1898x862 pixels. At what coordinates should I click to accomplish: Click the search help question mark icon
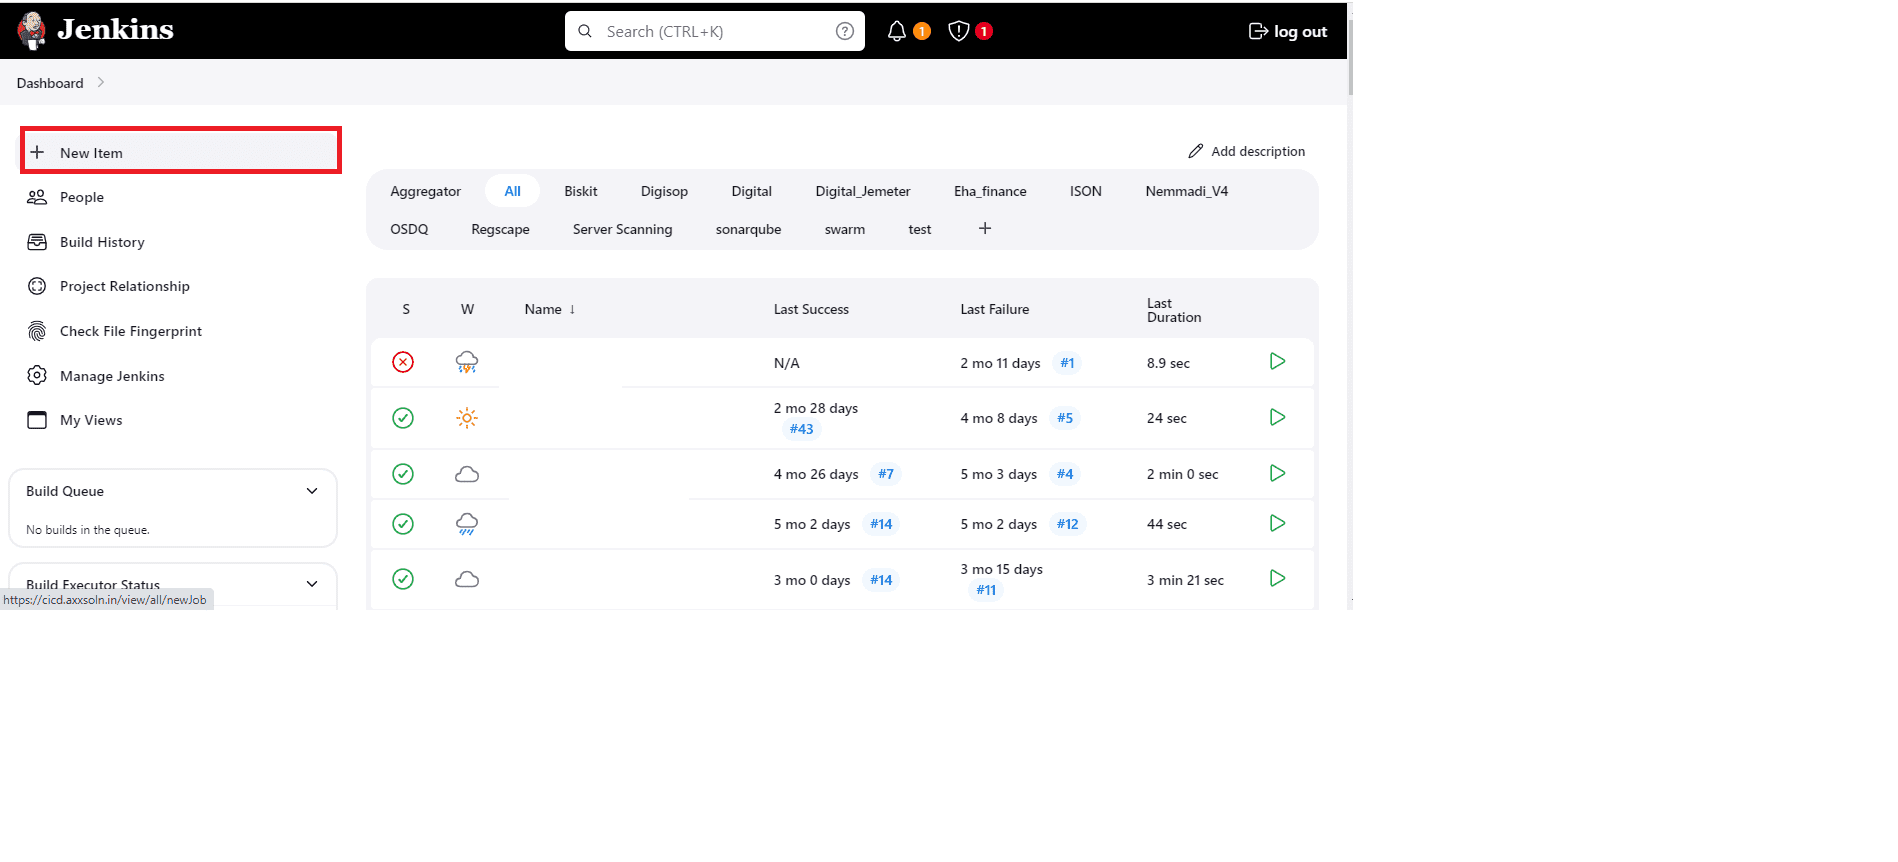(x=845, y=31)
